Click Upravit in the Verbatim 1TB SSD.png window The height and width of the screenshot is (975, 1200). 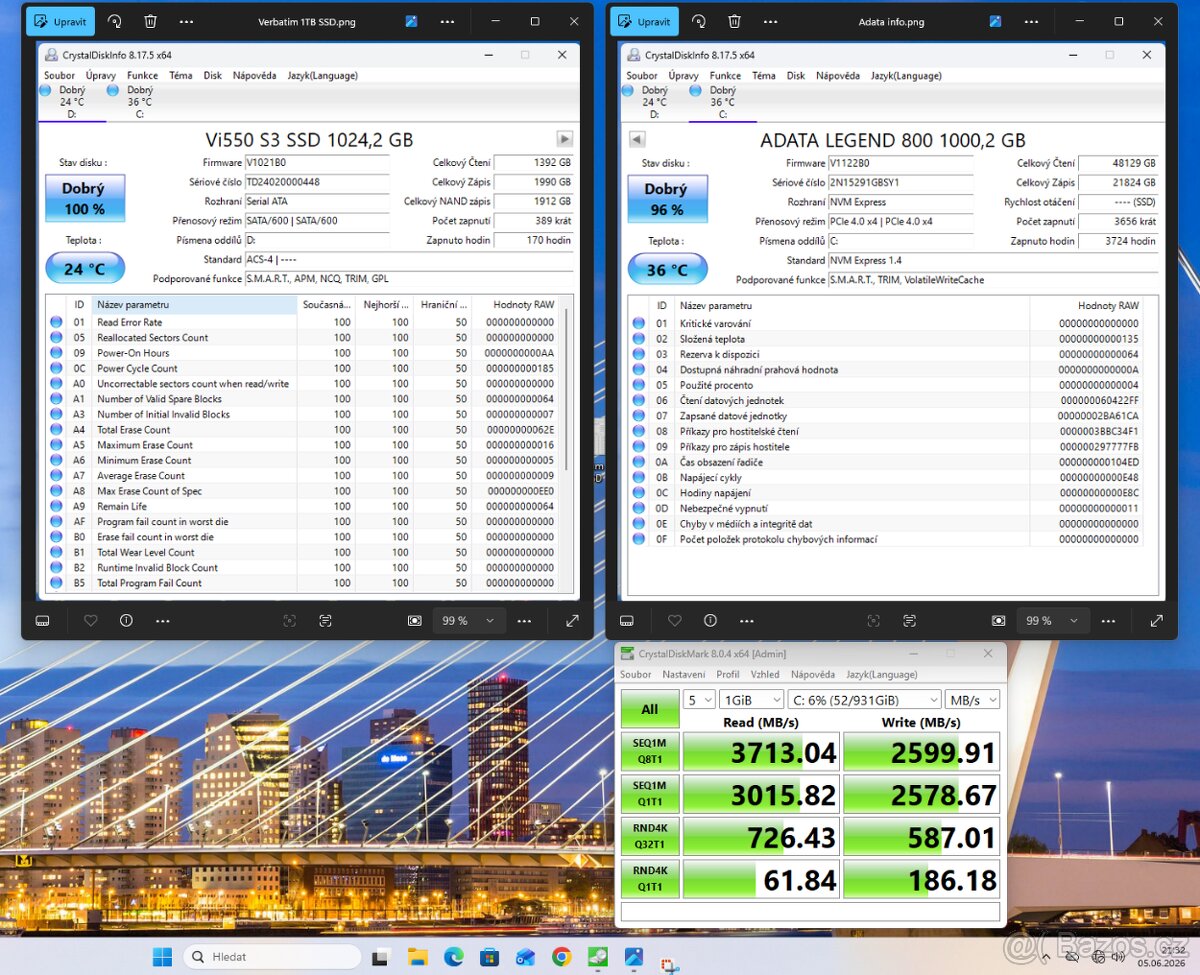coord(60,21)
